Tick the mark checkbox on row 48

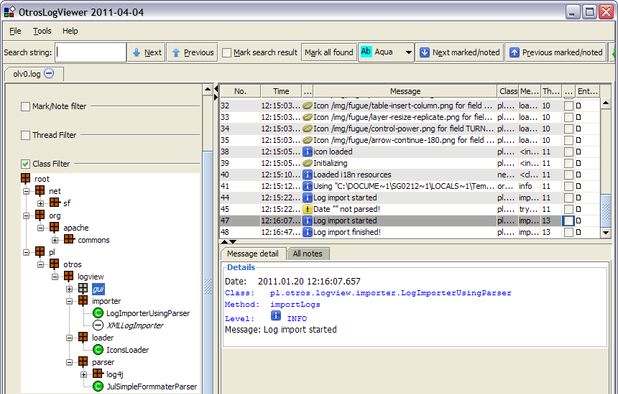tap(568, 232)
